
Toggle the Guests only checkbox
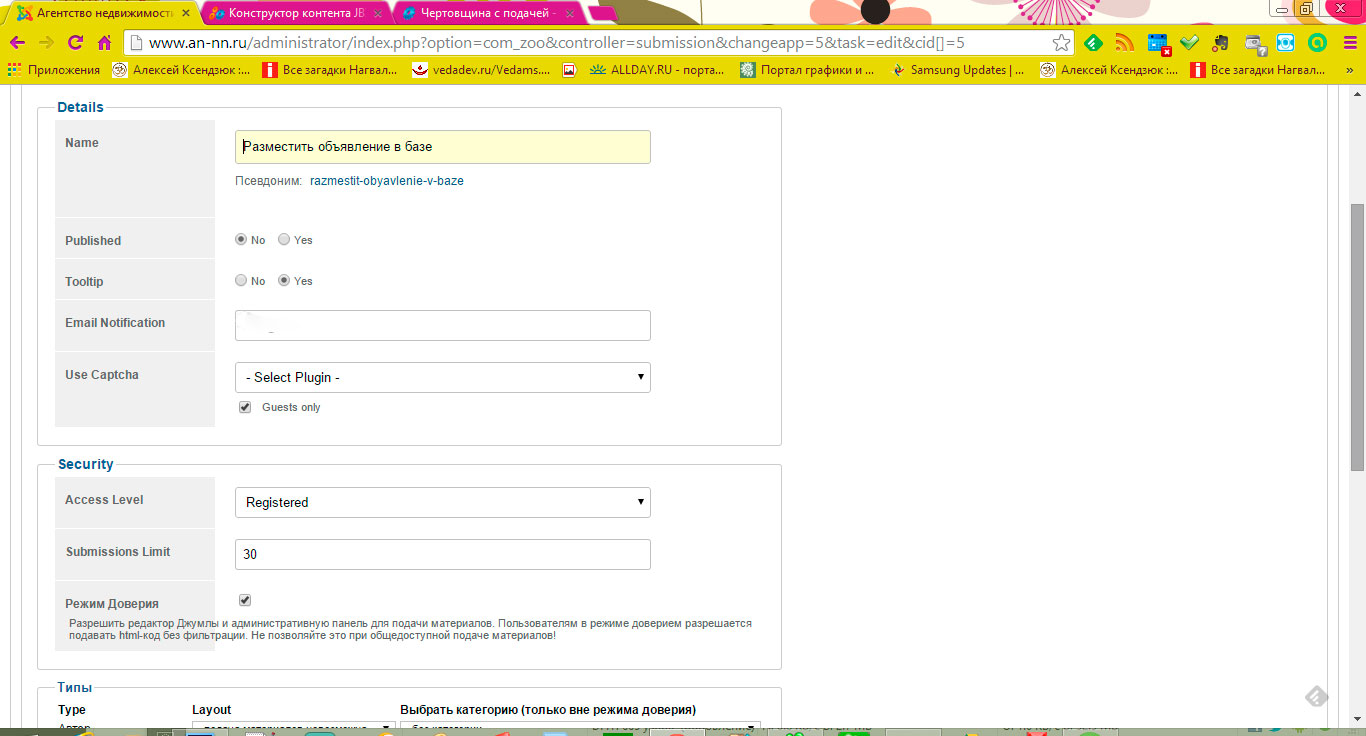pyautogui.click(x=245, y=407)
